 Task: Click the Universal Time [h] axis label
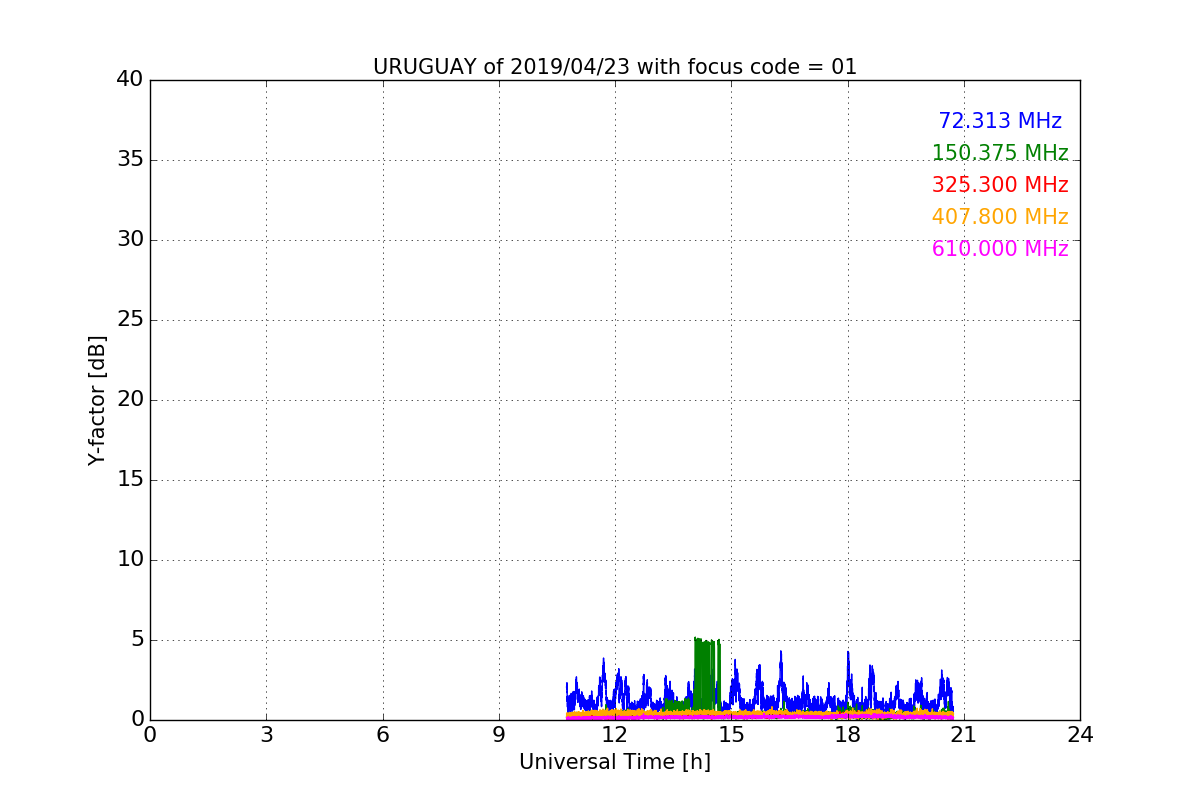pyautogui.click(x=615, y=762)
